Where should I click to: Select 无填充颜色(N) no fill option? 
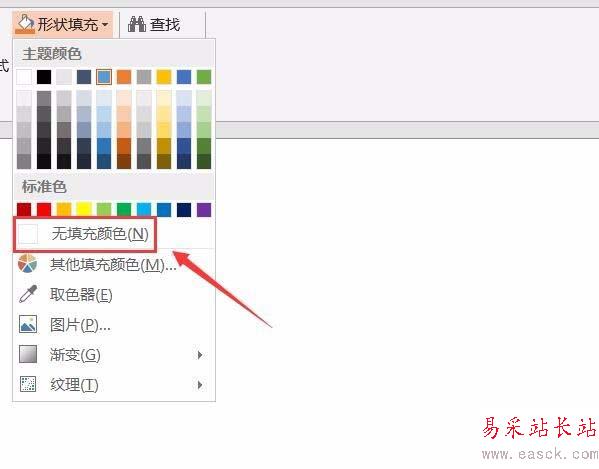point(86,234)
